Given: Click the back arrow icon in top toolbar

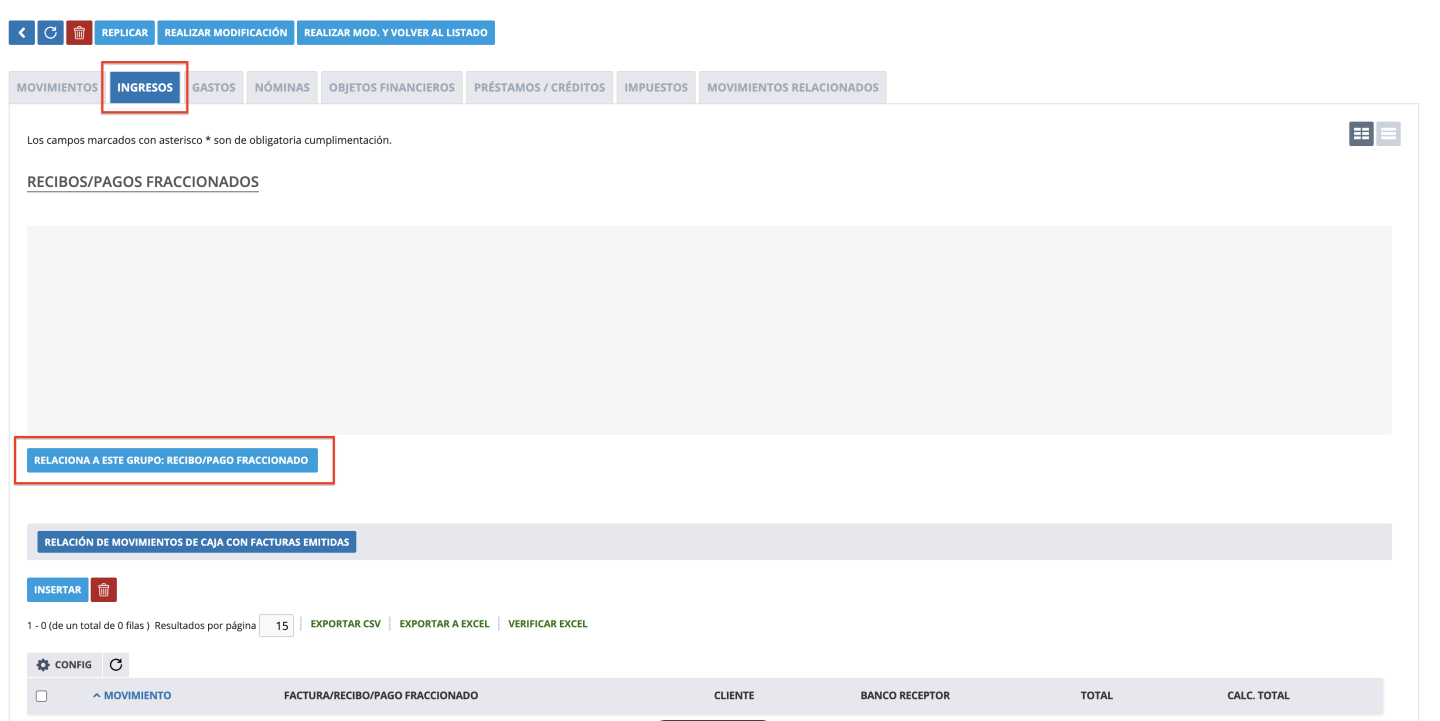Looking at the screenshot, I should click(22, 33).
